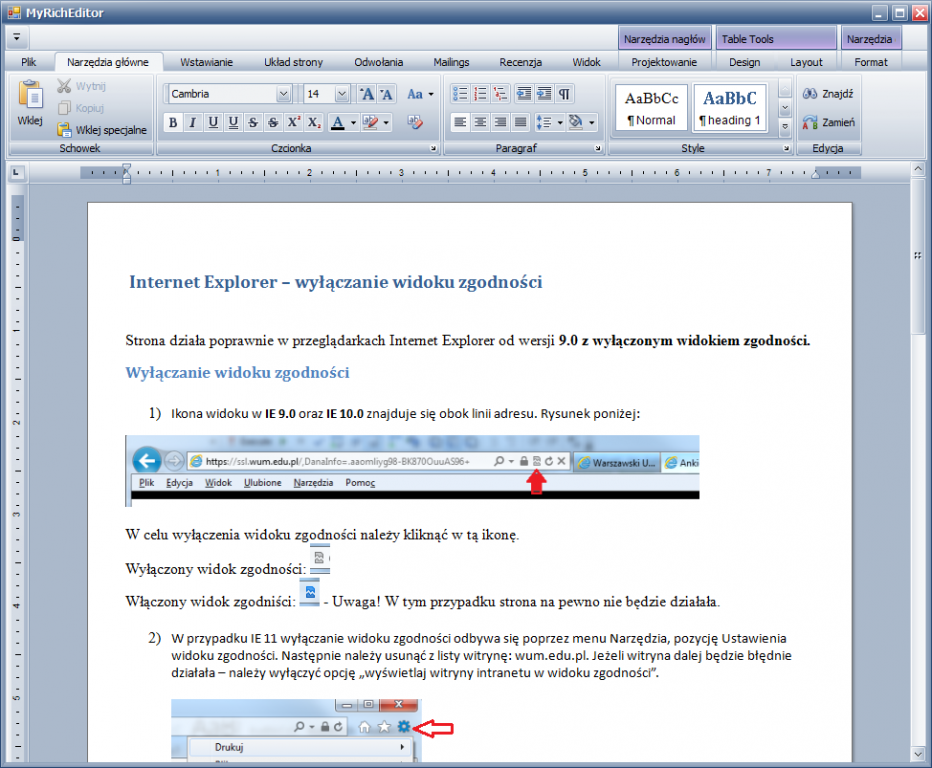Open the quick access toolbar dropdown
This screenshot has width=932, height=768.
coord(17,37)
